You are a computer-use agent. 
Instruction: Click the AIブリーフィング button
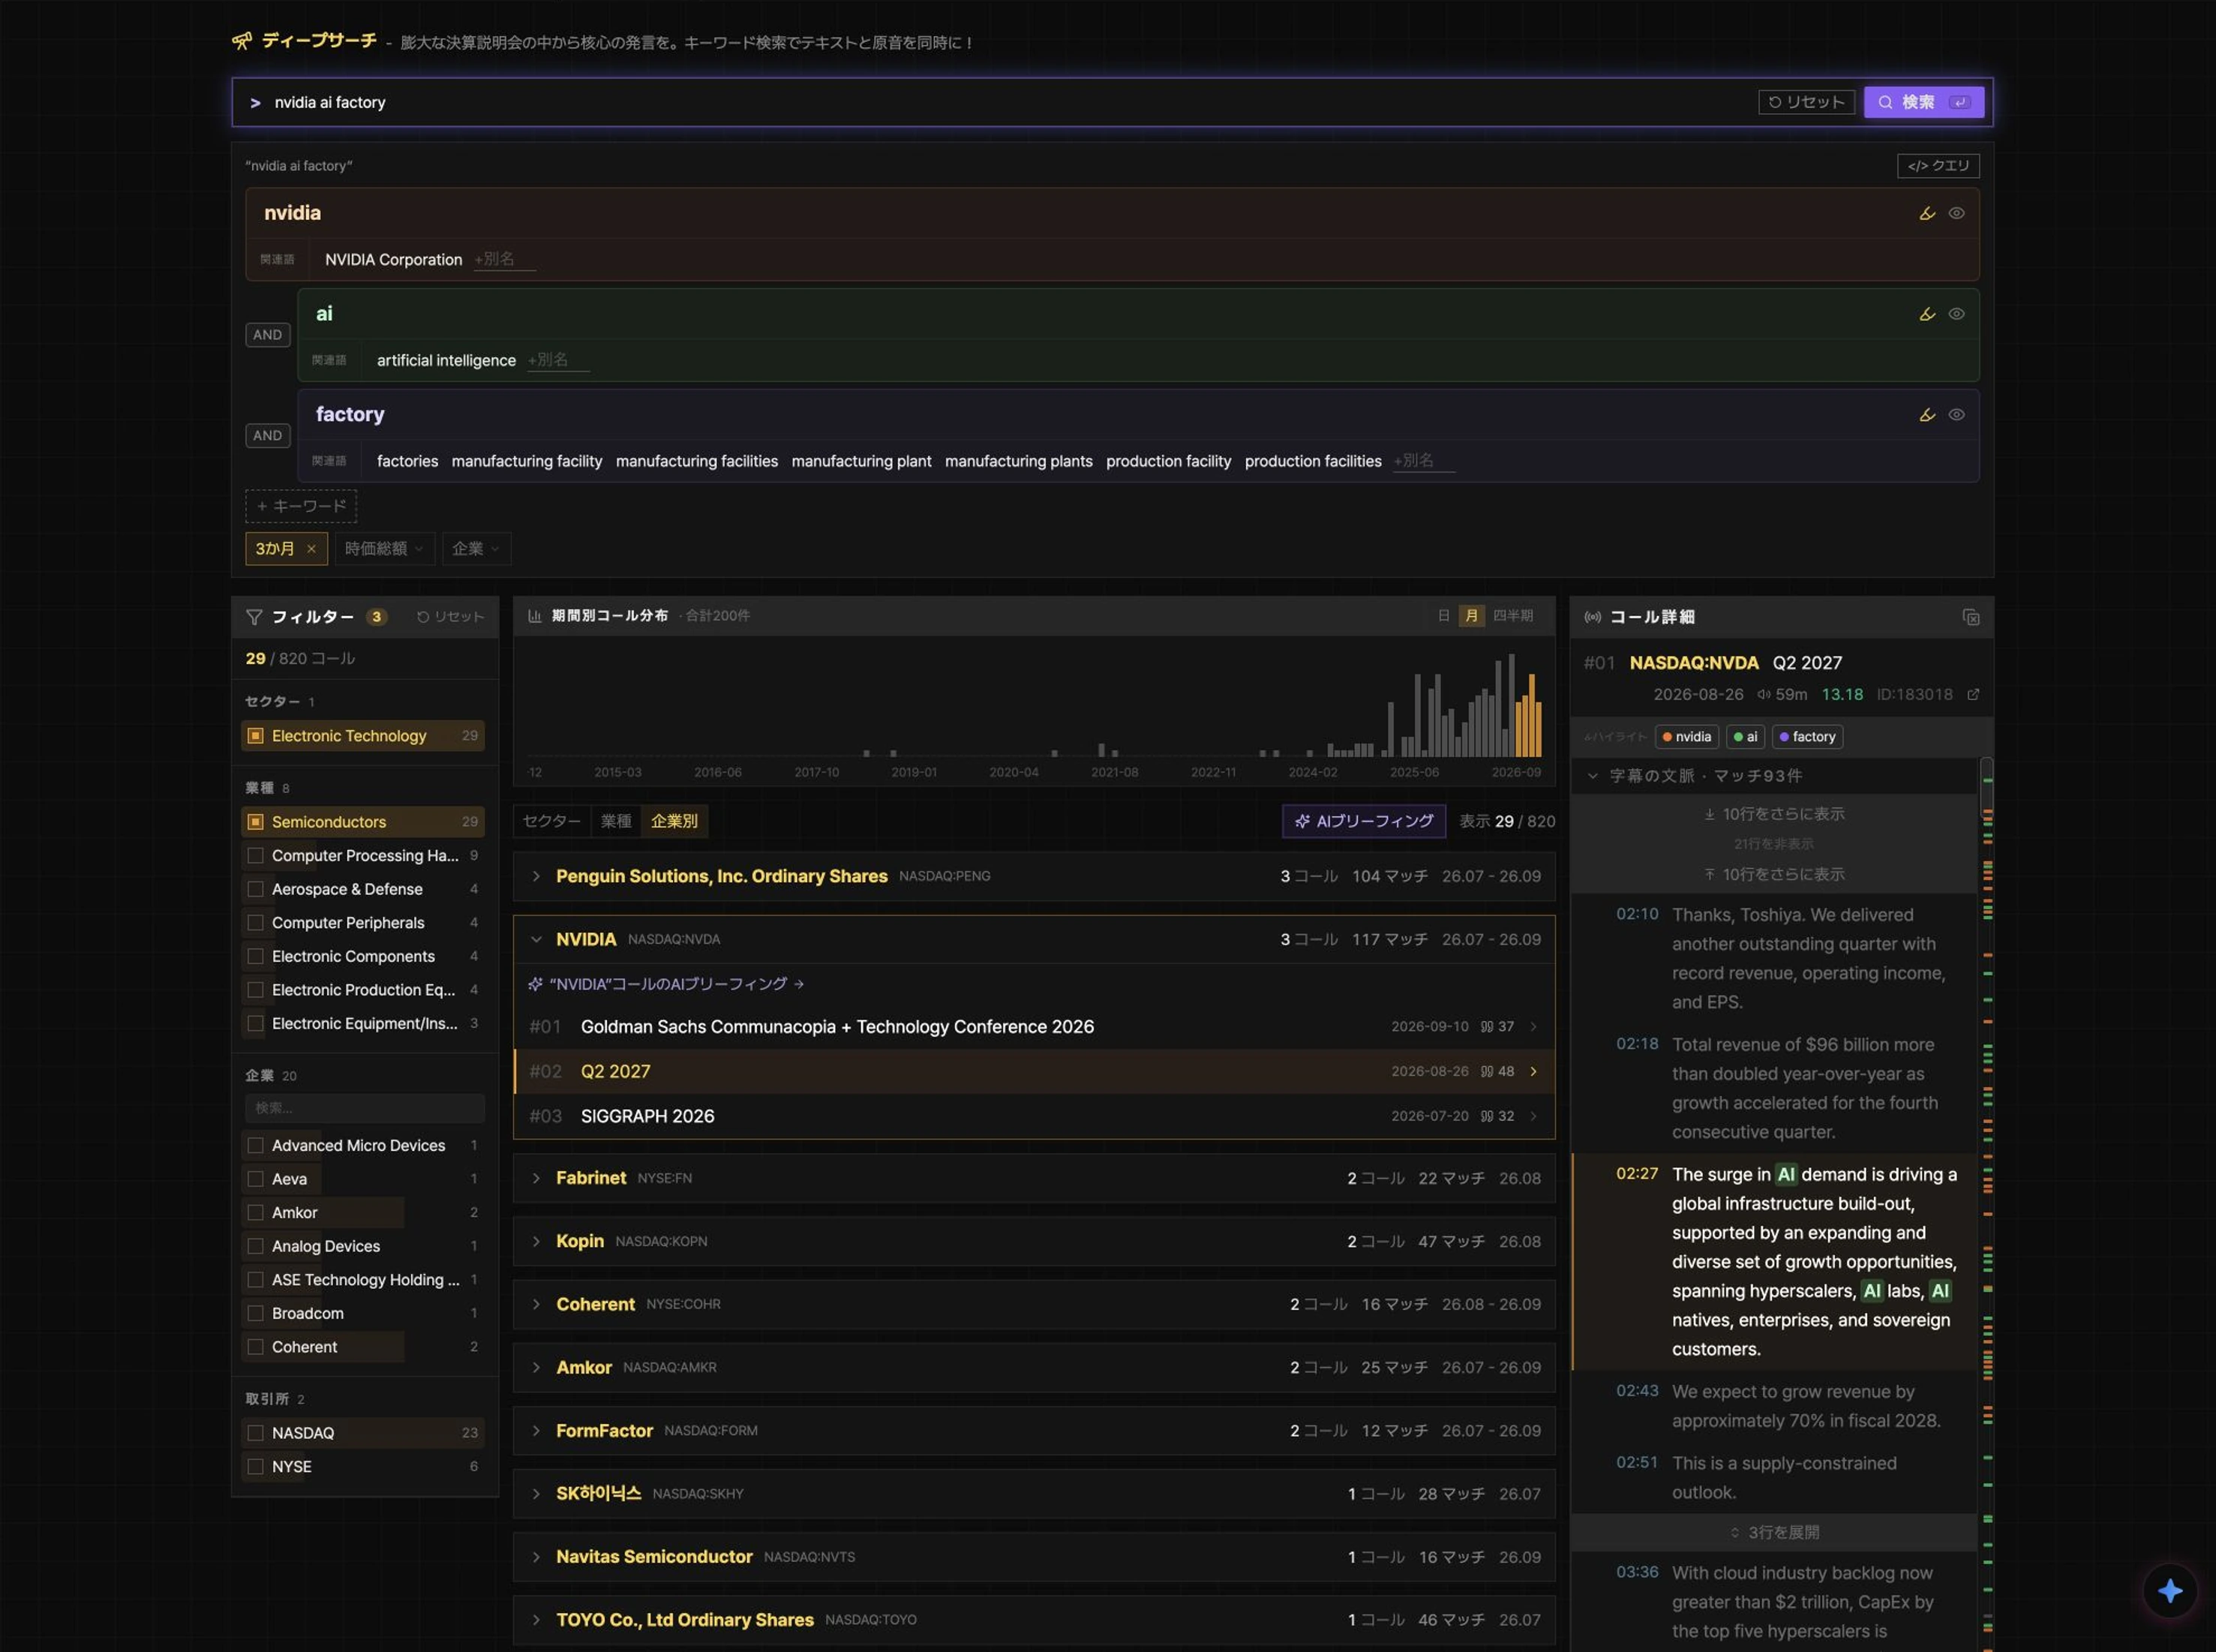click(1364, 821)
